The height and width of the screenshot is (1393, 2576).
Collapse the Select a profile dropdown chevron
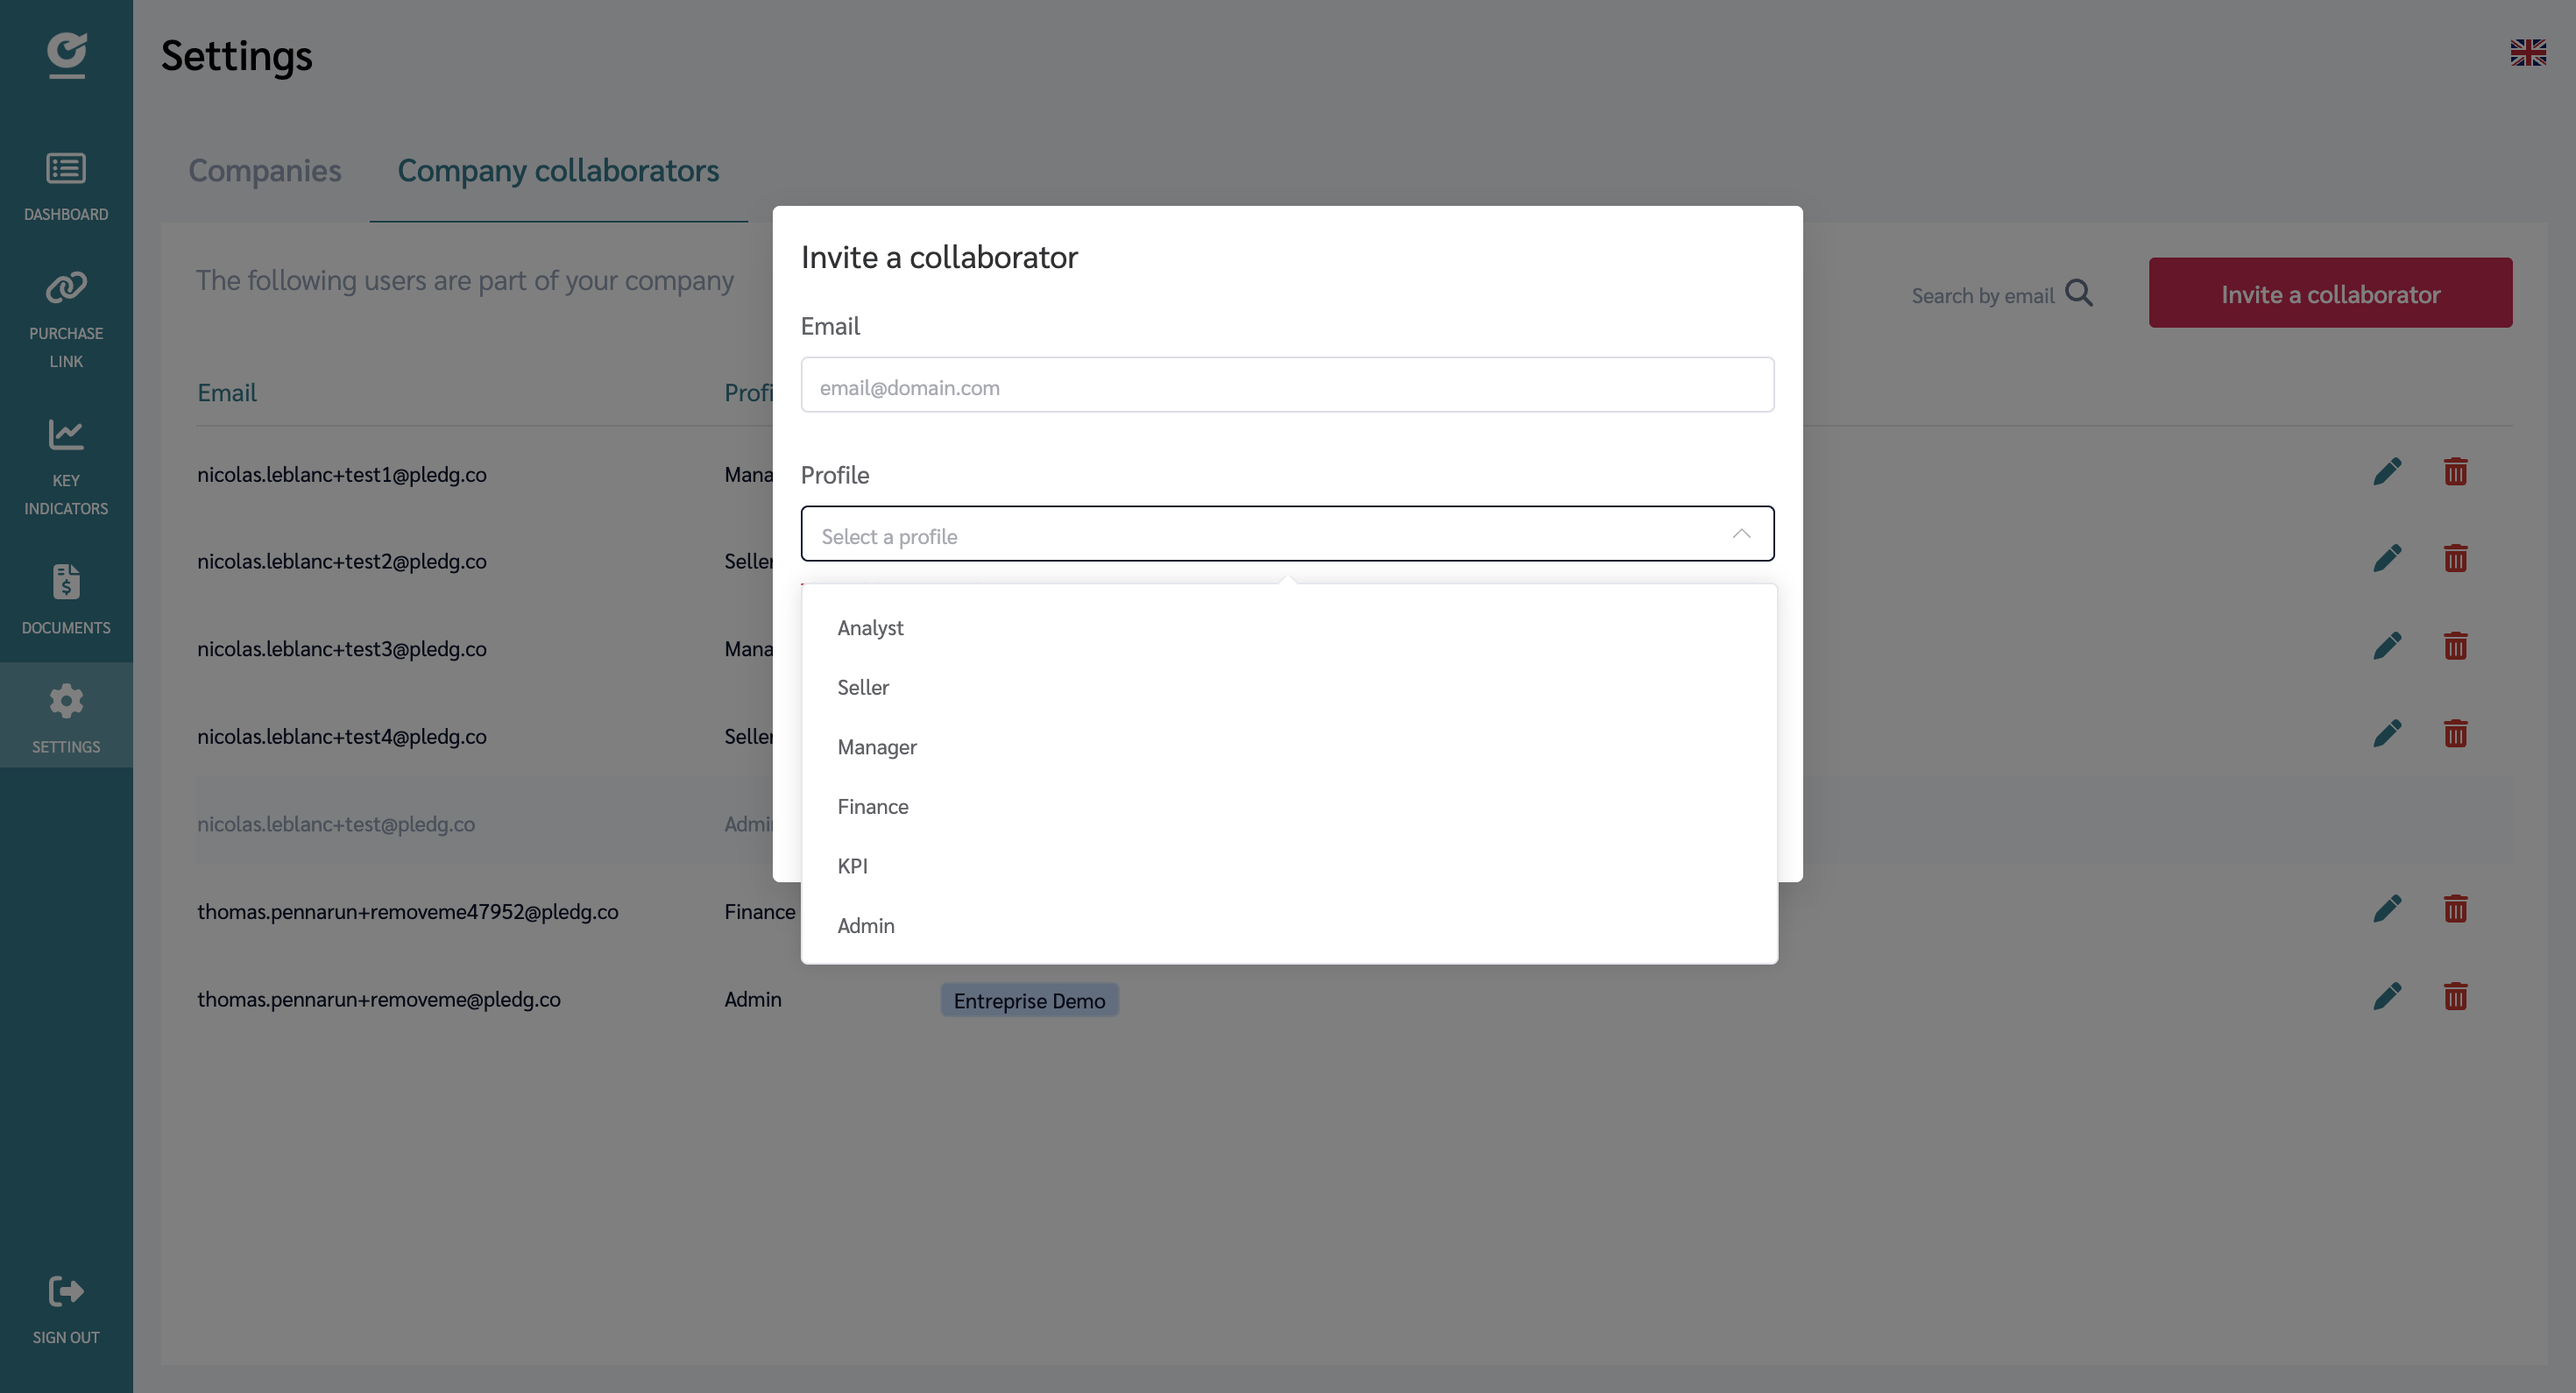1740,534
